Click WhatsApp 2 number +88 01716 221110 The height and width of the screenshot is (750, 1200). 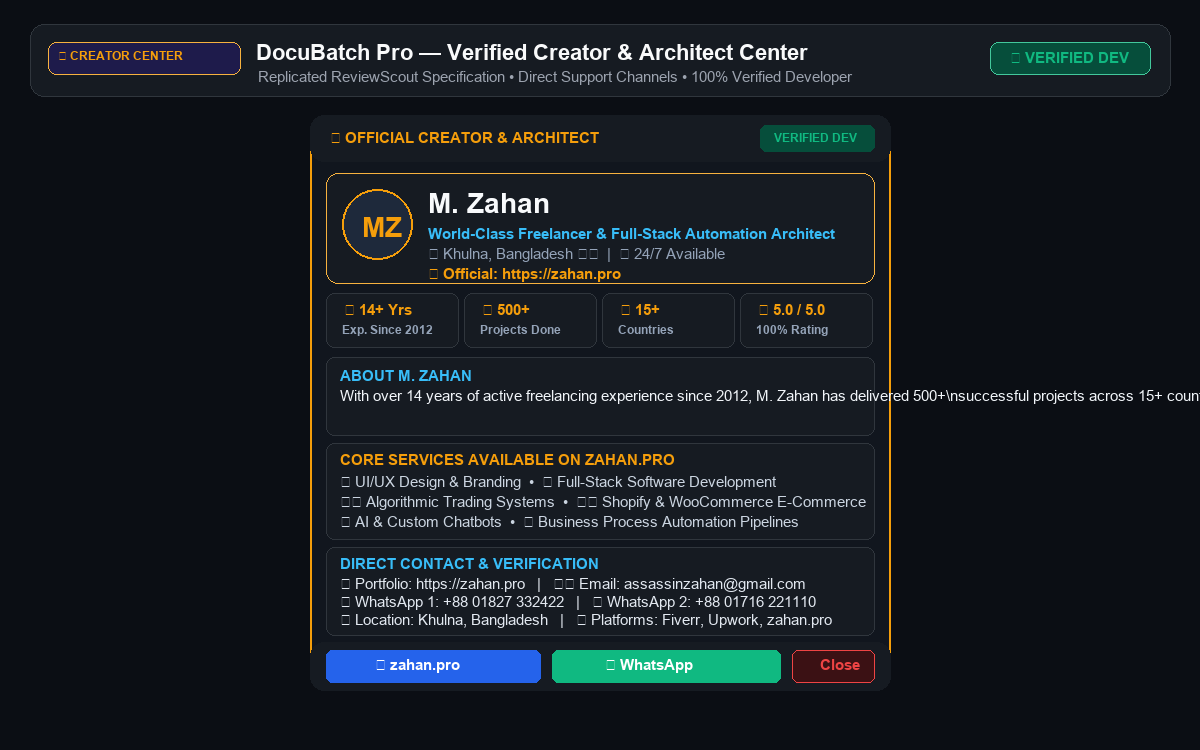704,602
